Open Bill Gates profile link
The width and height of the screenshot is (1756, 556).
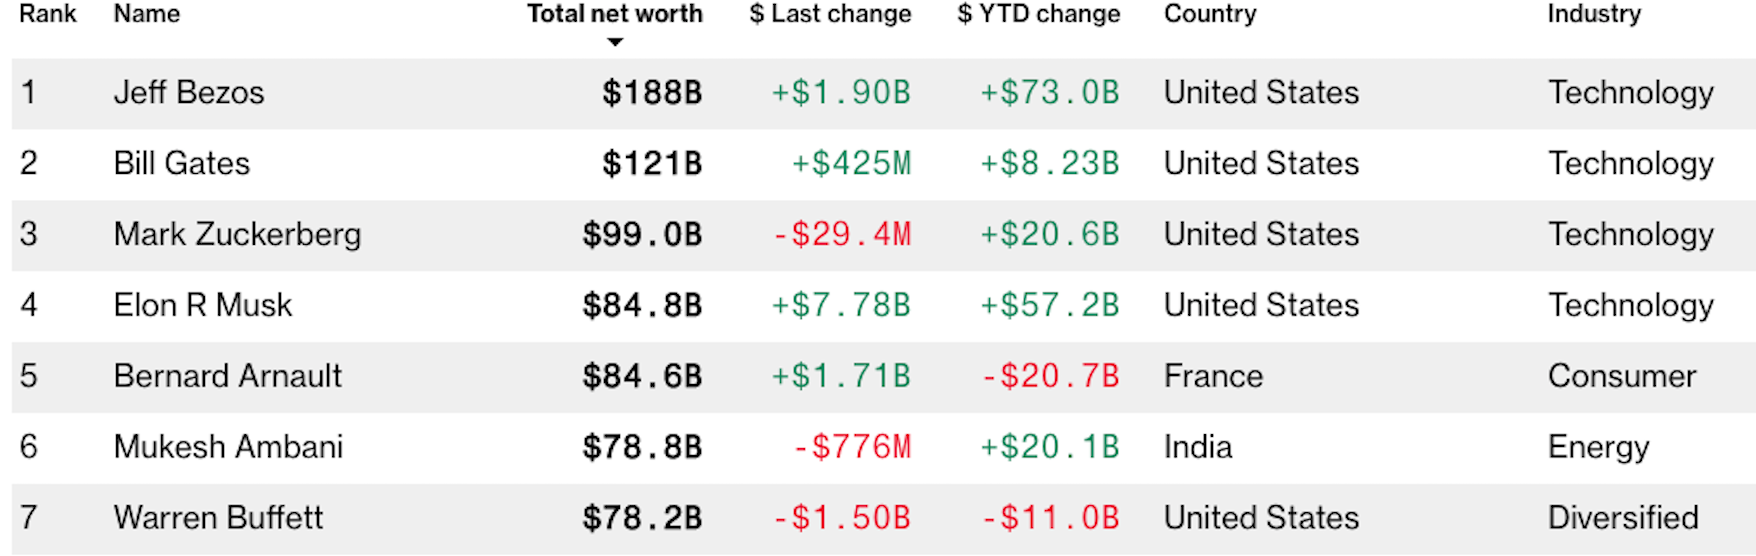182,164
